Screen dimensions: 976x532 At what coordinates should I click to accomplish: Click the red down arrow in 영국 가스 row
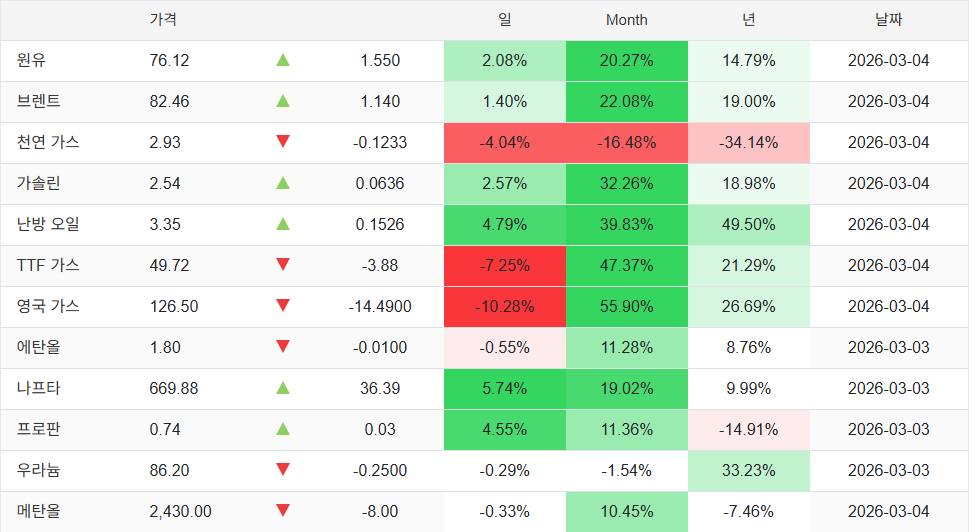(283, 306)
